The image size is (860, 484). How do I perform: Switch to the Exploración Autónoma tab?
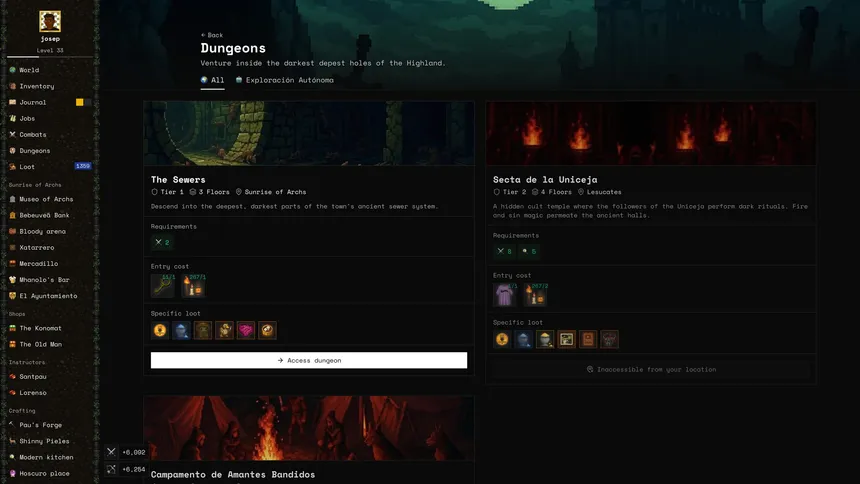pyautogui.click(x=284, y=80)
